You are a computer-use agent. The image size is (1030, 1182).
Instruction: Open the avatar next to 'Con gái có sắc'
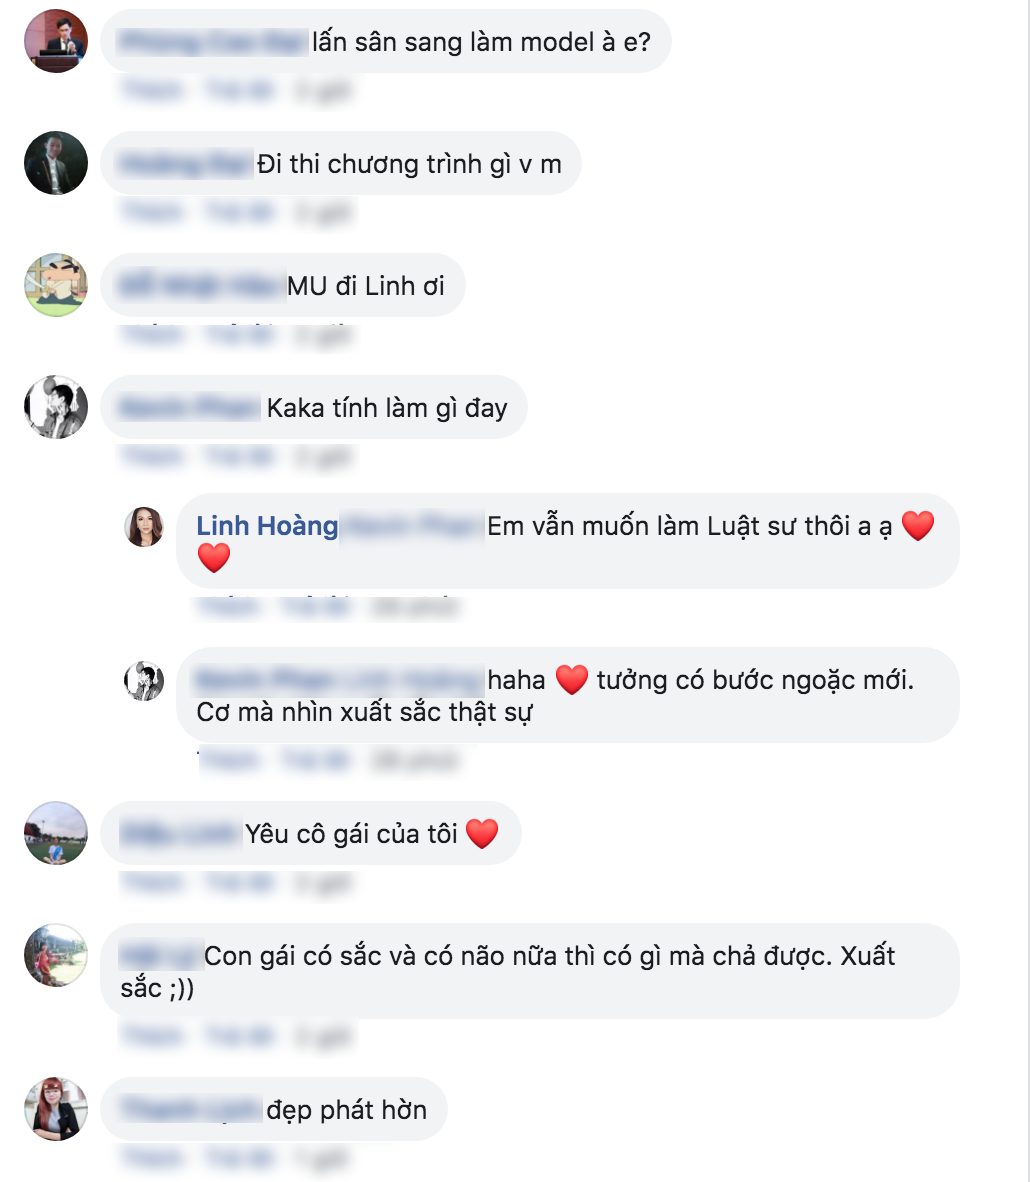(x=56, y=955)
